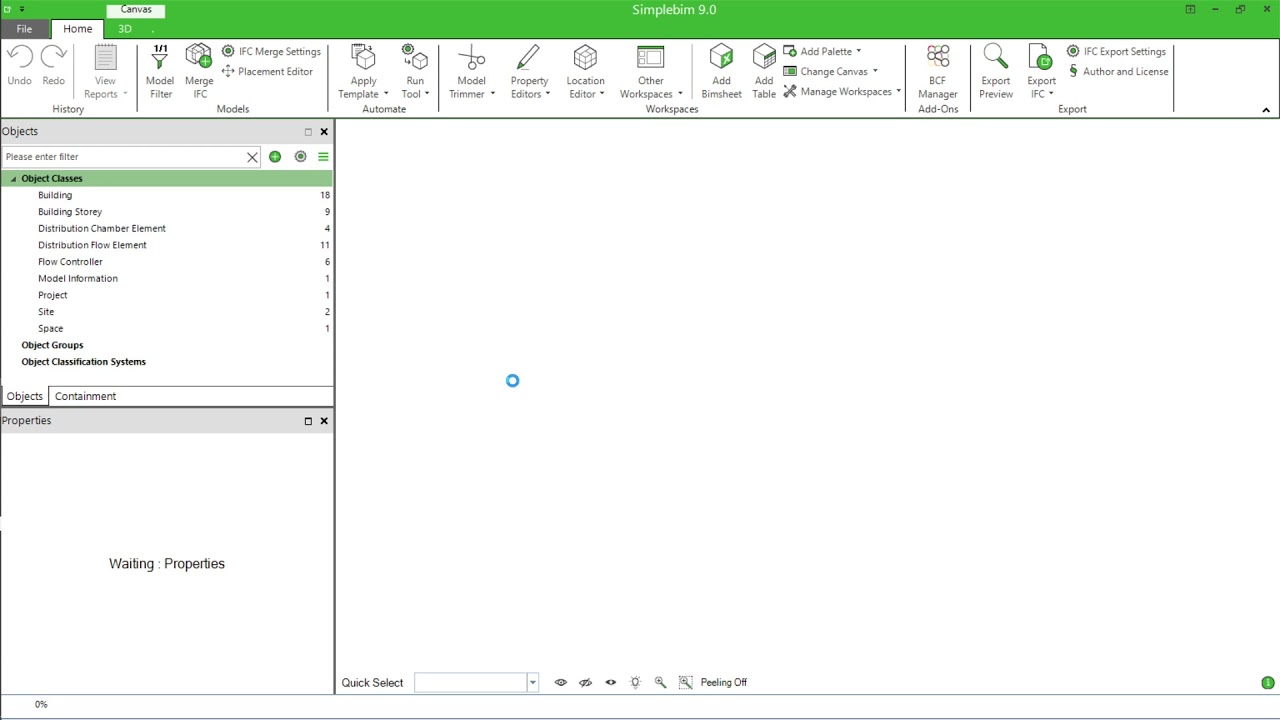This screenshot has width=1280, height=720.
Task: Click the Export IFC icon
Action: [x=1041, y=57]
